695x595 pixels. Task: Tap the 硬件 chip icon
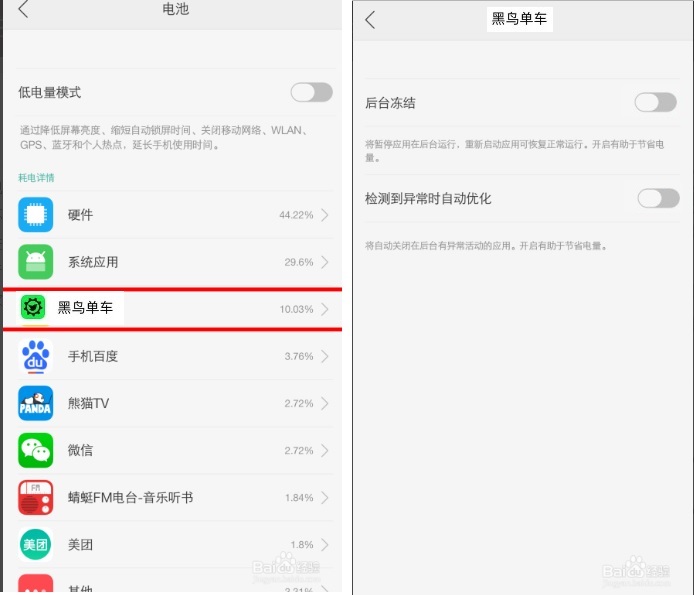click(35, 215)
